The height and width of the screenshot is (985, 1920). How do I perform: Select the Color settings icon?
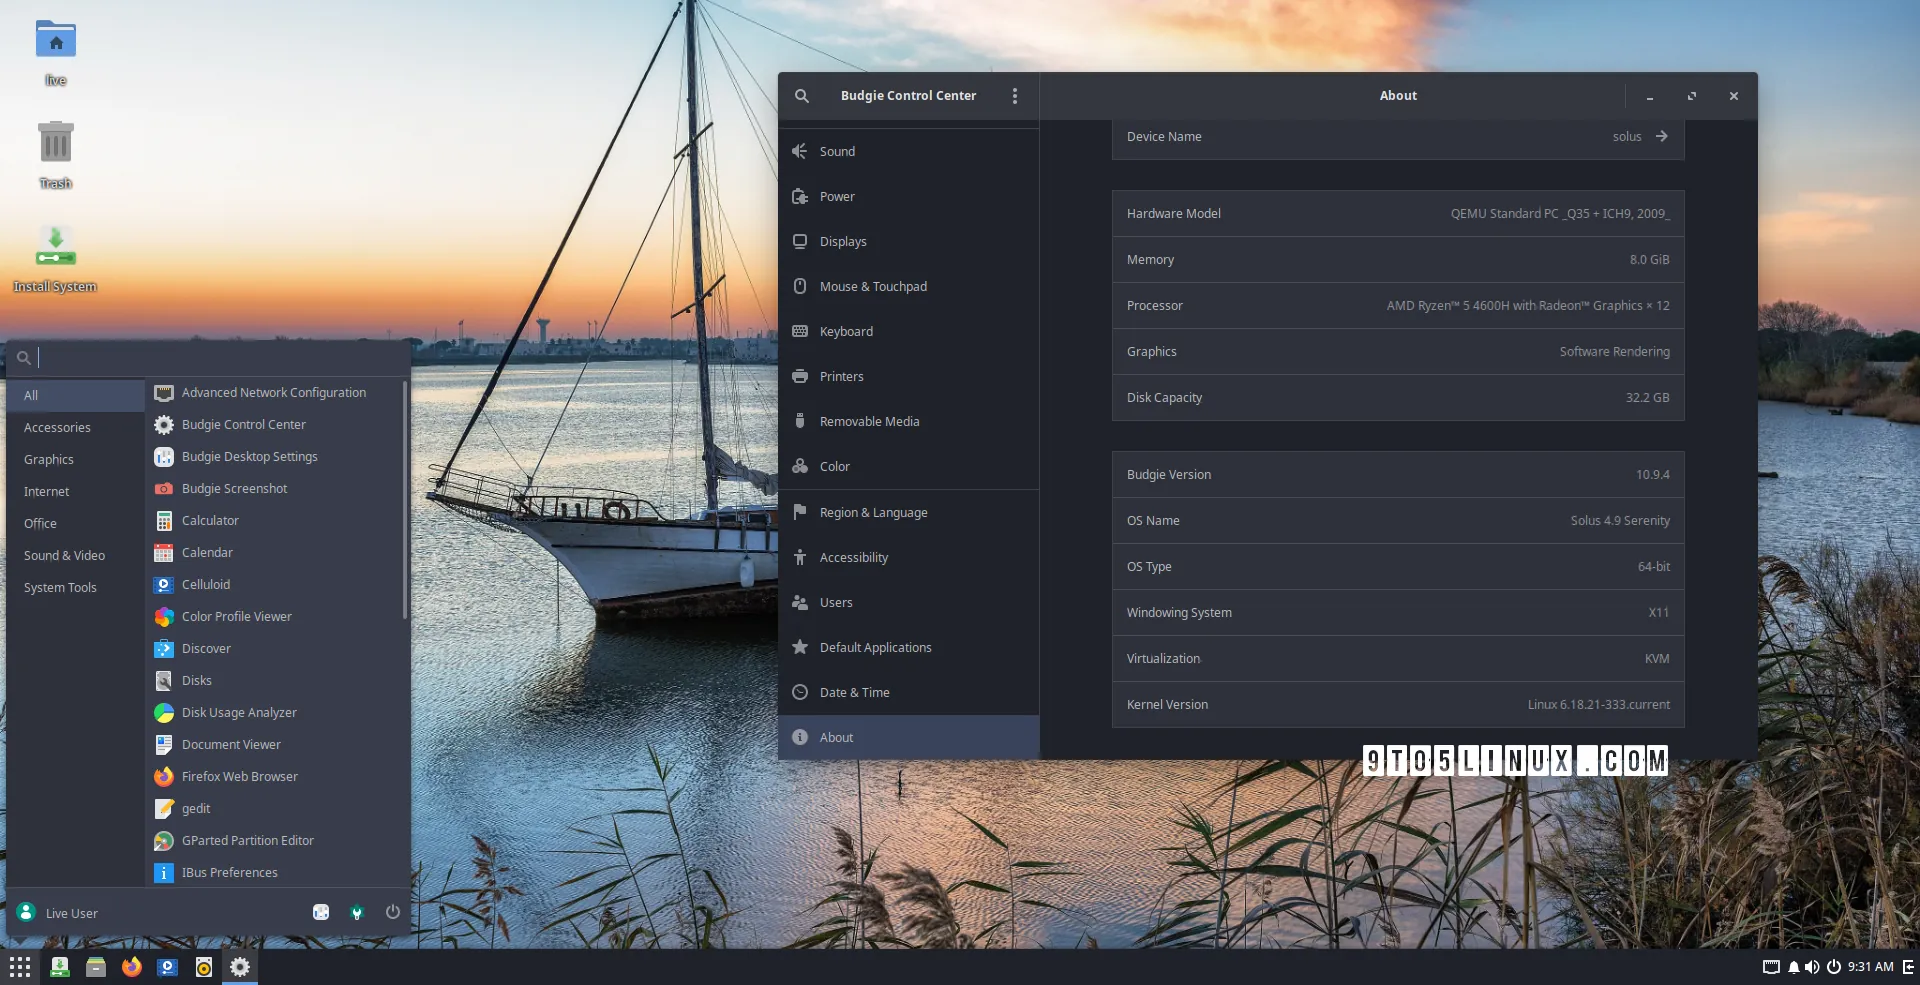(800, 466)
